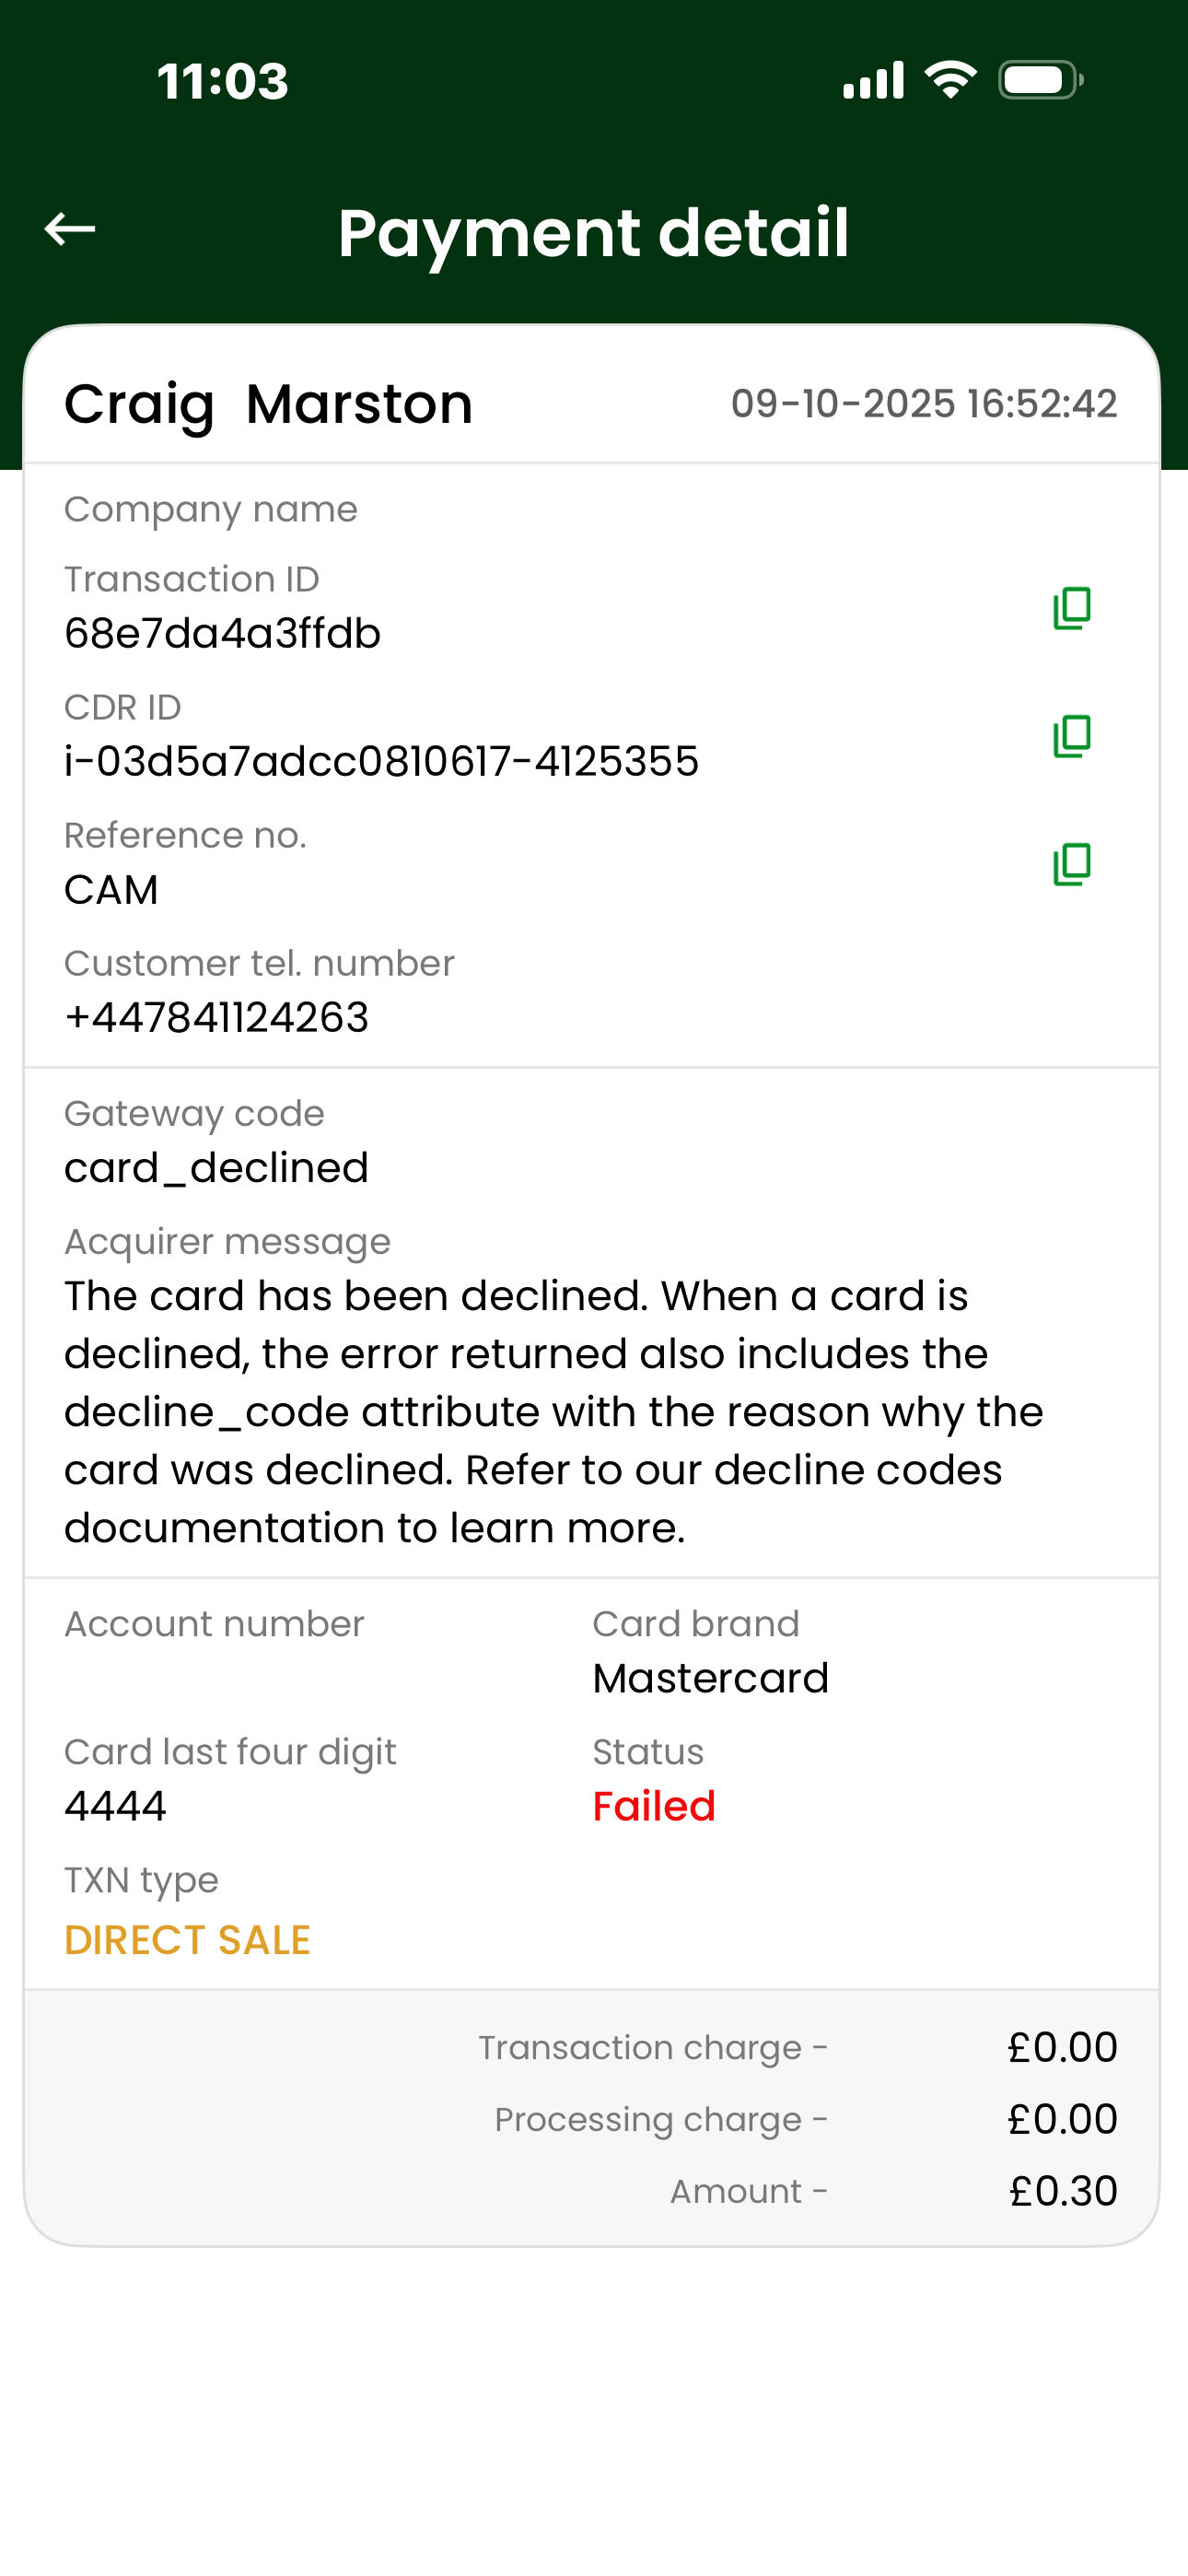Copy the Transaction ID value

(1071, 608)
